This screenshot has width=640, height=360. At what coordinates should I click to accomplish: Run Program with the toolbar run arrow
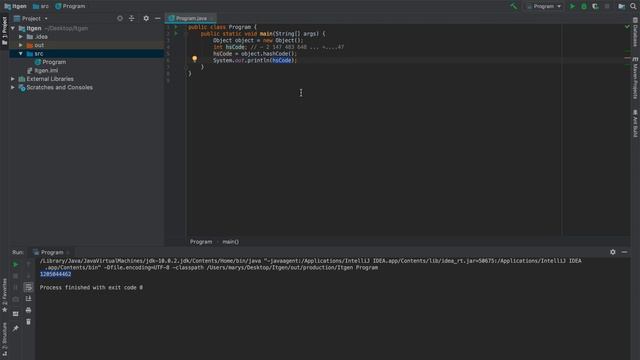572,6
